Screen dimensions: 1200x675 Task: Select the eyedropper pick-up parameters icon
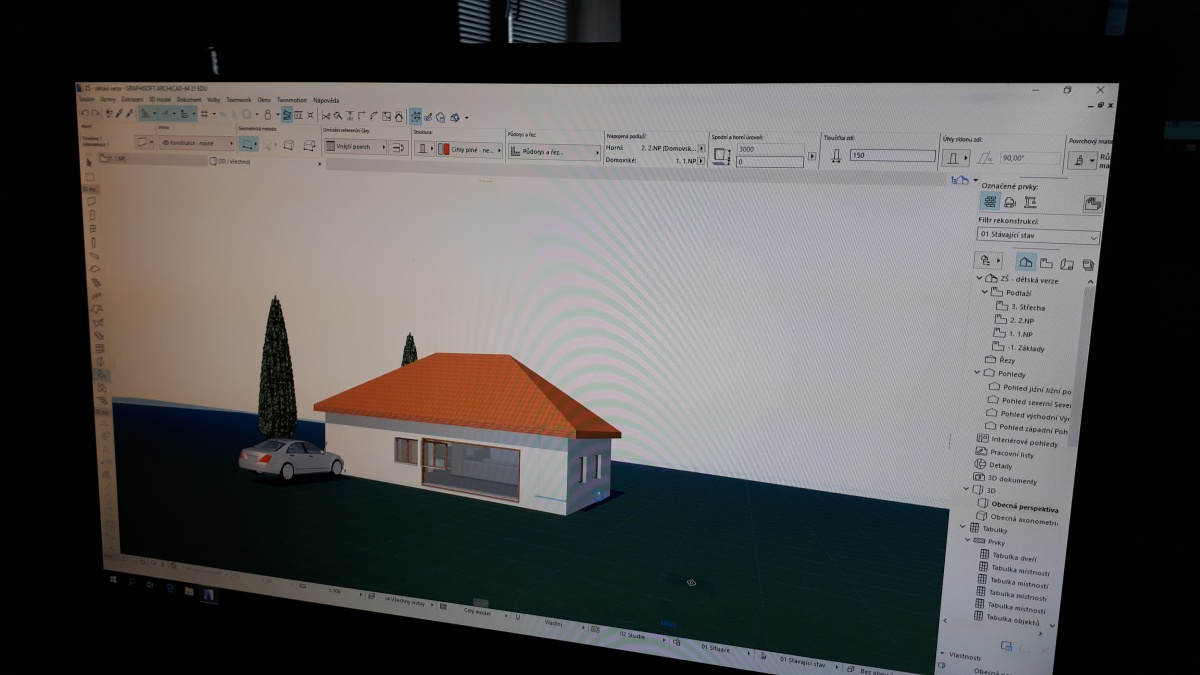[119, 114]
